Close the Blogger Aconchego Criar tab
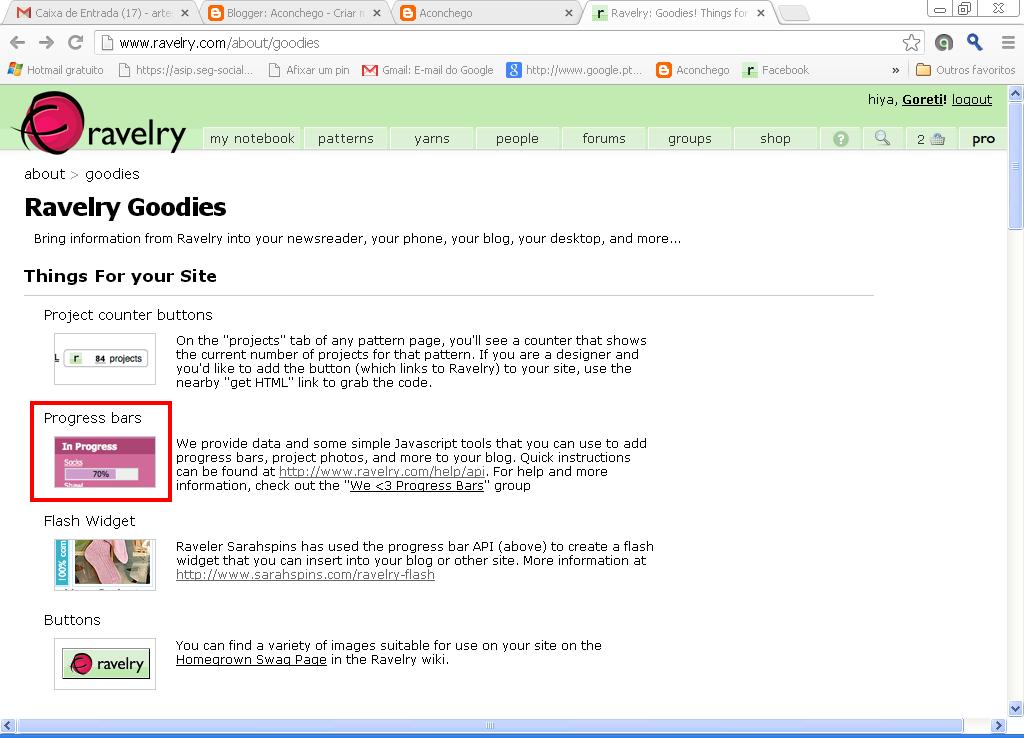Image resolution: width=1024 pixels, height=738 pixels. point(377,13)
